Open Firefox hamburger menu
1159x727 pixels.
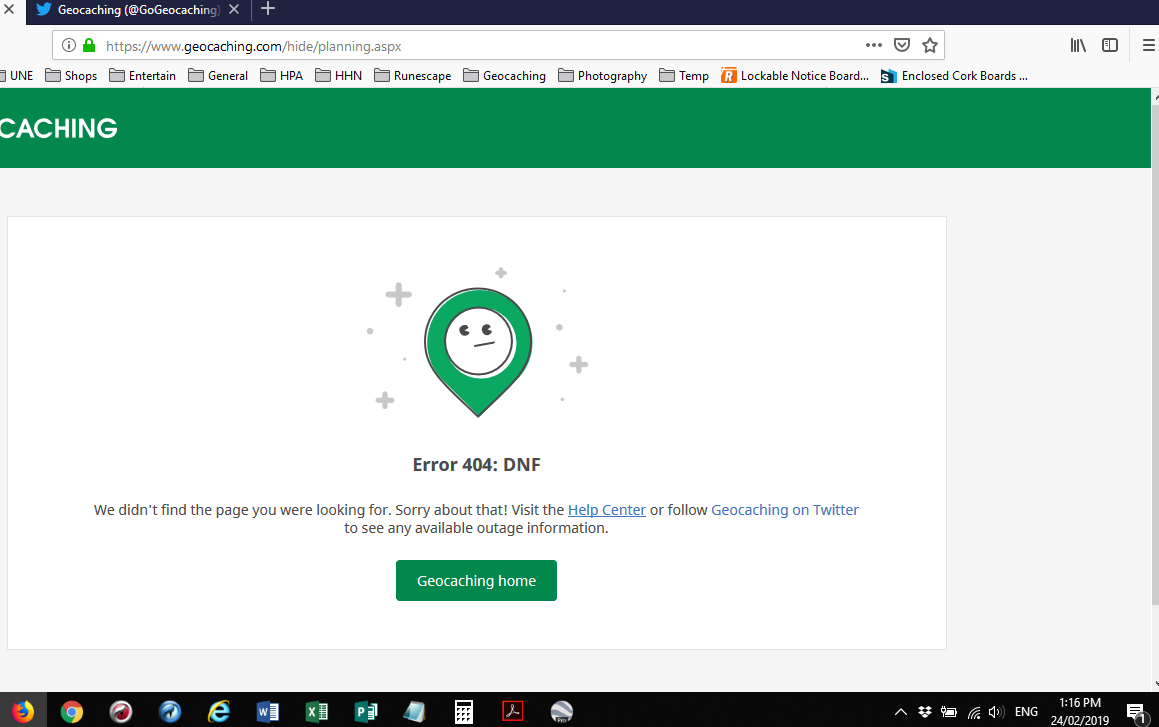[x=1148, y=45]
